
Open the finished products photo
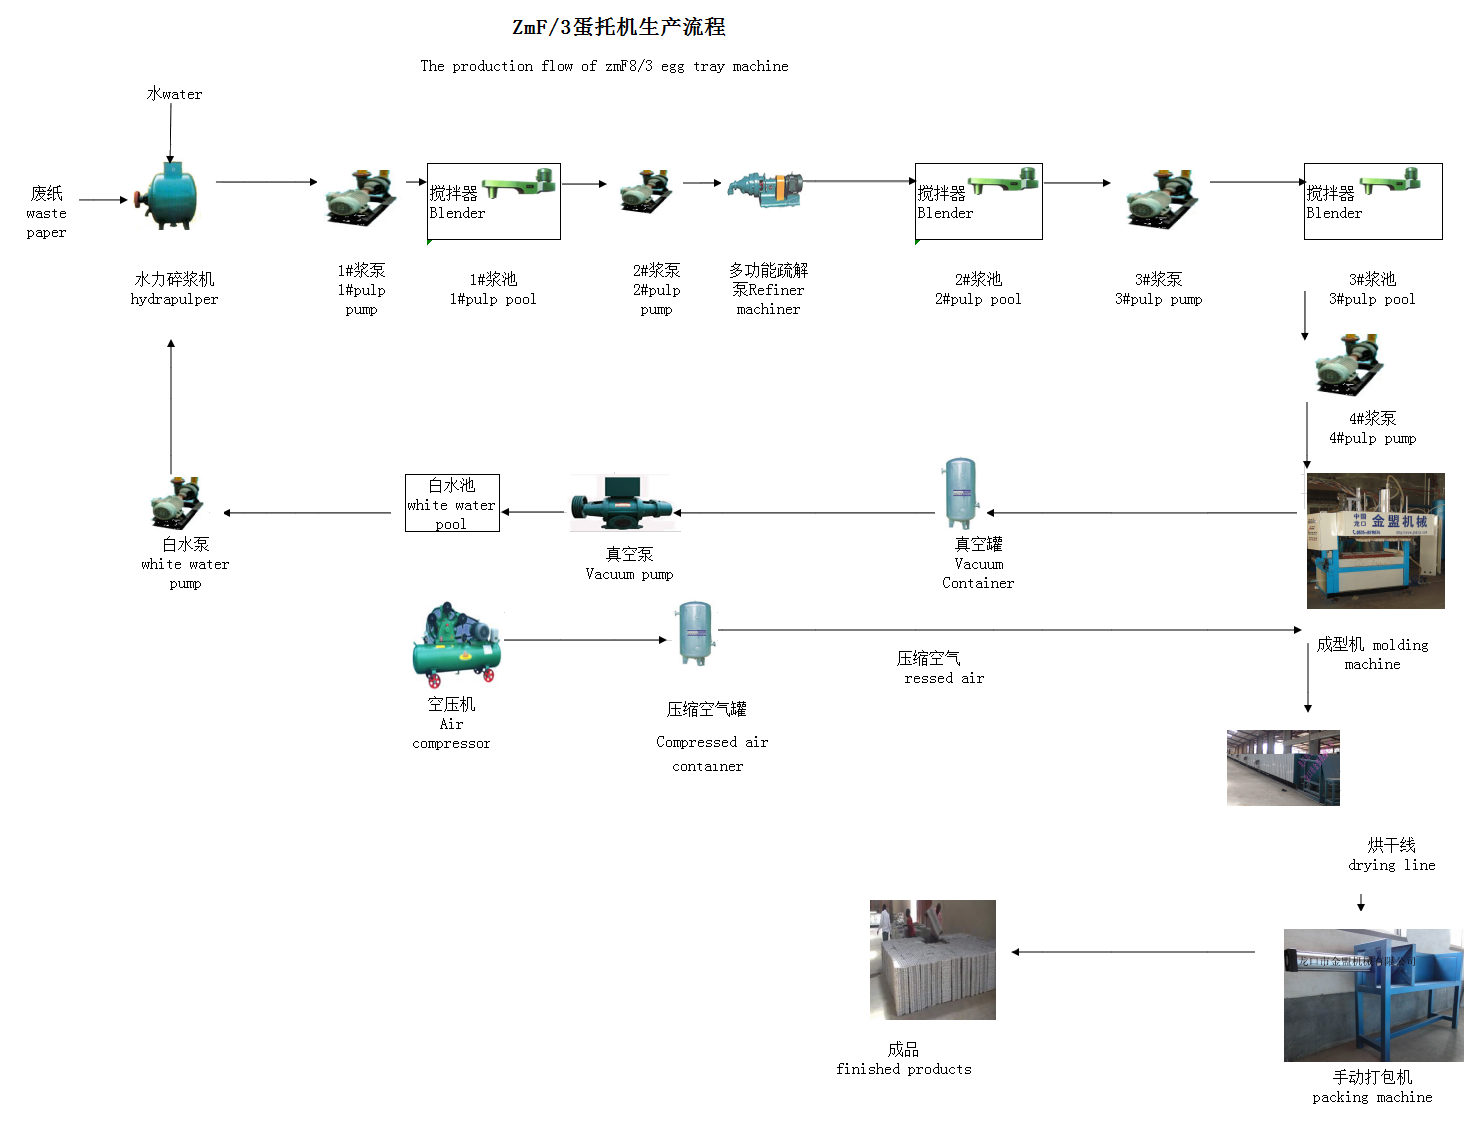pos(932,959)
